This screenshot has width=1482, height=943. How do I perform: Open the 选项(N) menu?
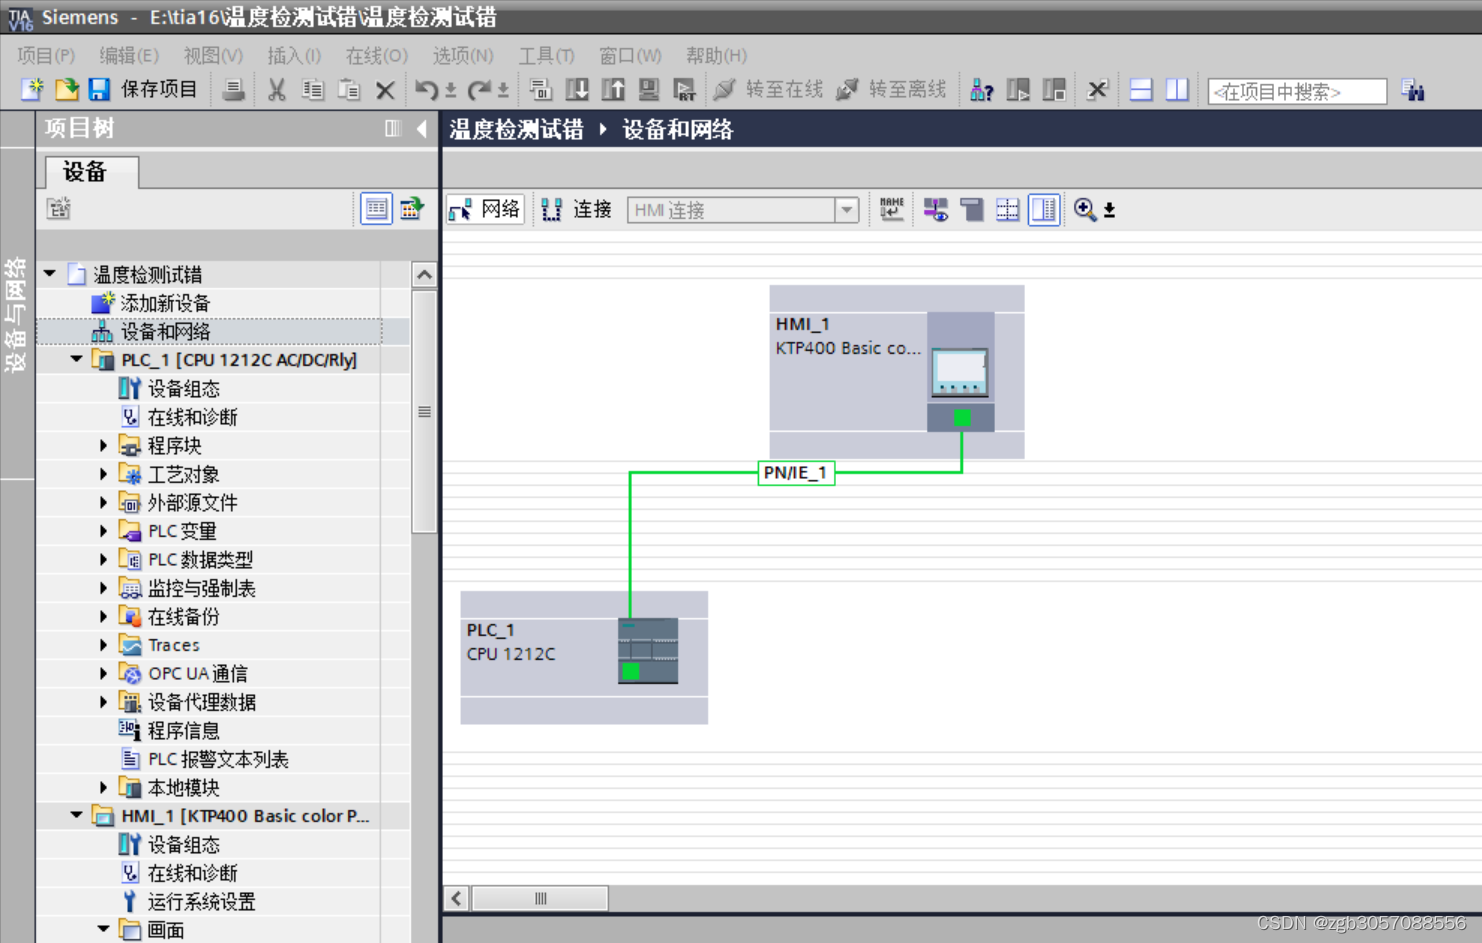coord(463,56)
